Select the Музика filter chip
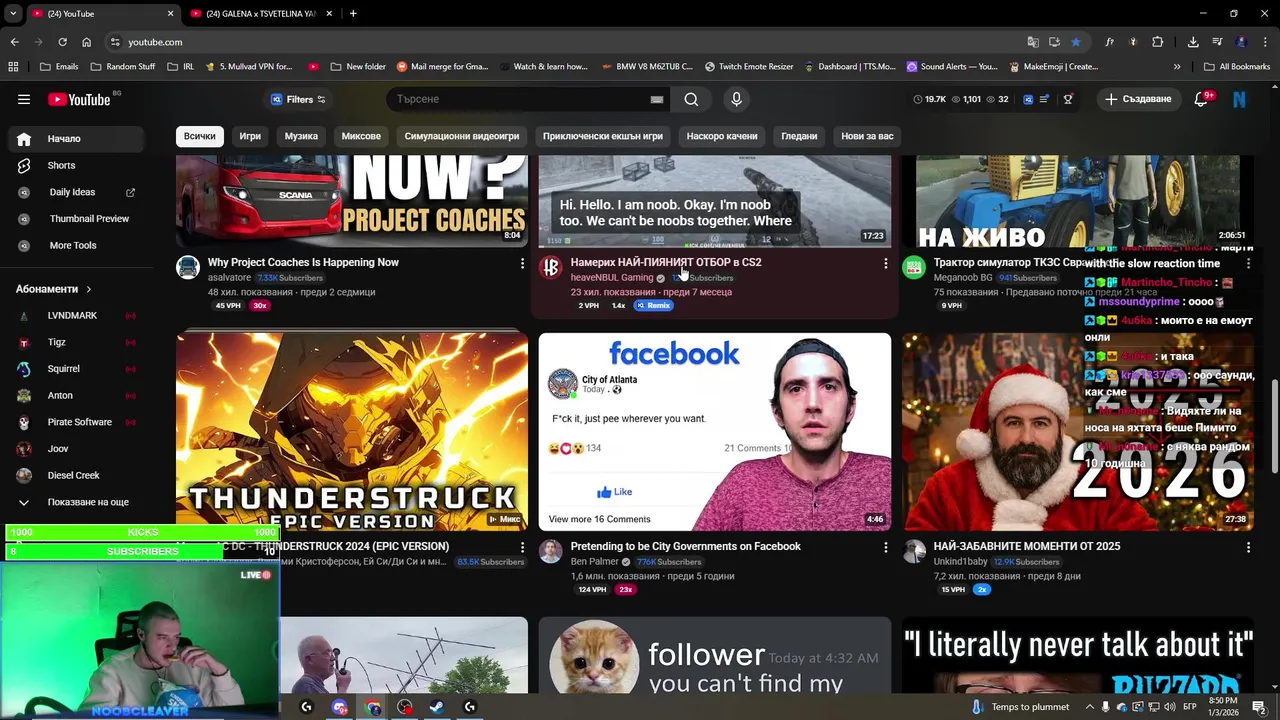1280x720 pixels. (301, 136)
